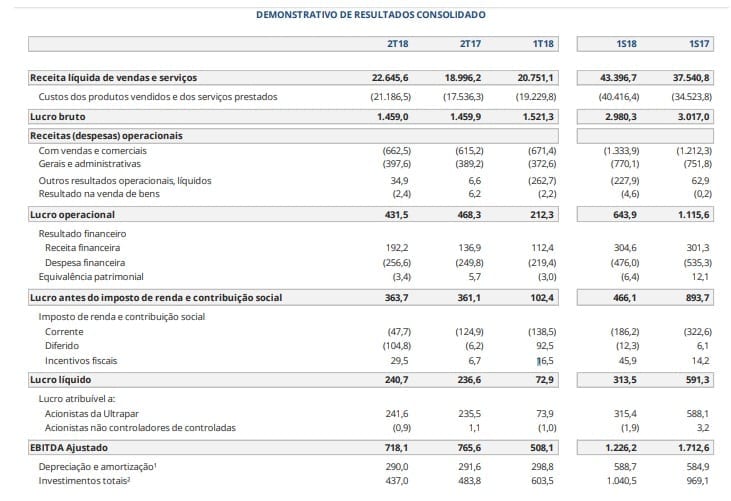731x501 pixels.
Task: Select row label Receita líquida de vendas e serviços
Action: click(113, 78)
